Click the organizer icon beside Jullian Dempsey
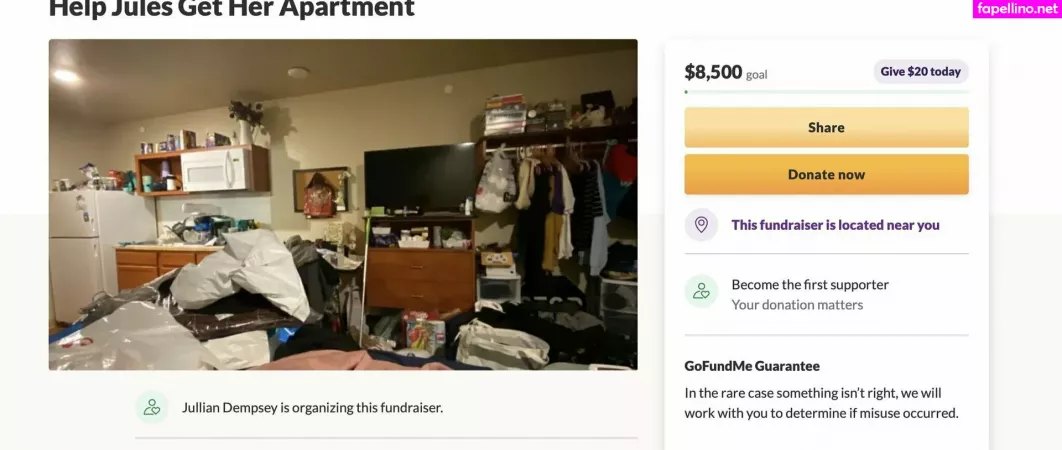The height and width of the screenshot is (450, 1062). 152,407
